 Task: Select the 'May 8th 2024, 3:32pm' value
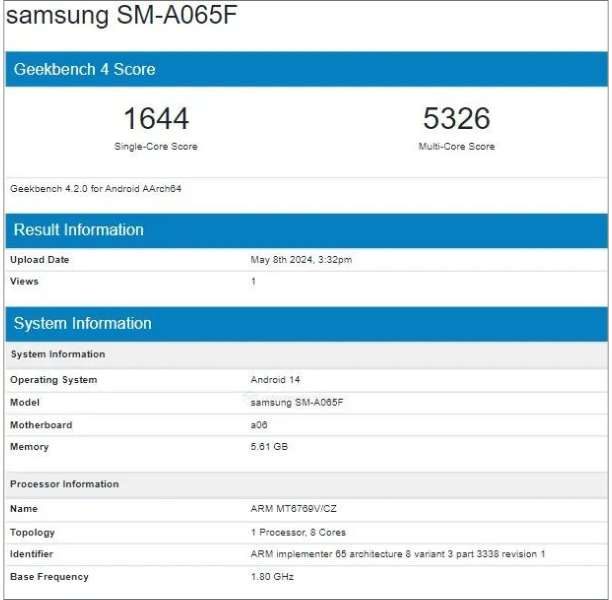(x=301, y=260)
